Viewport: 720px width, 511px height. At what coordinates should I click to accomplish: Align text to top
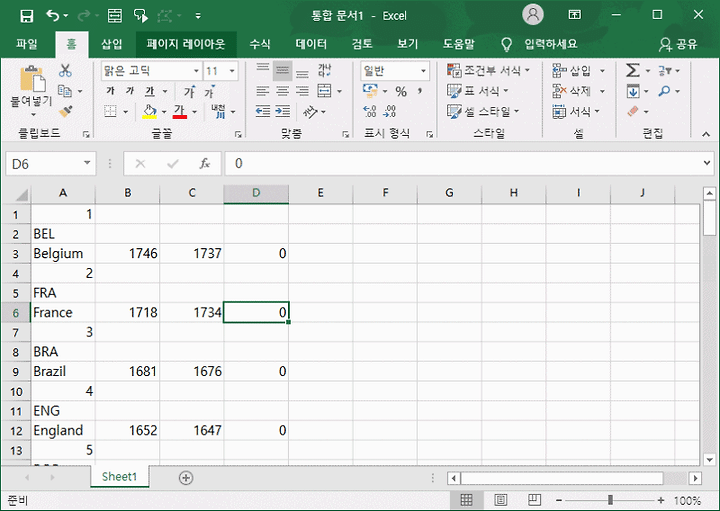coord(263,70)
